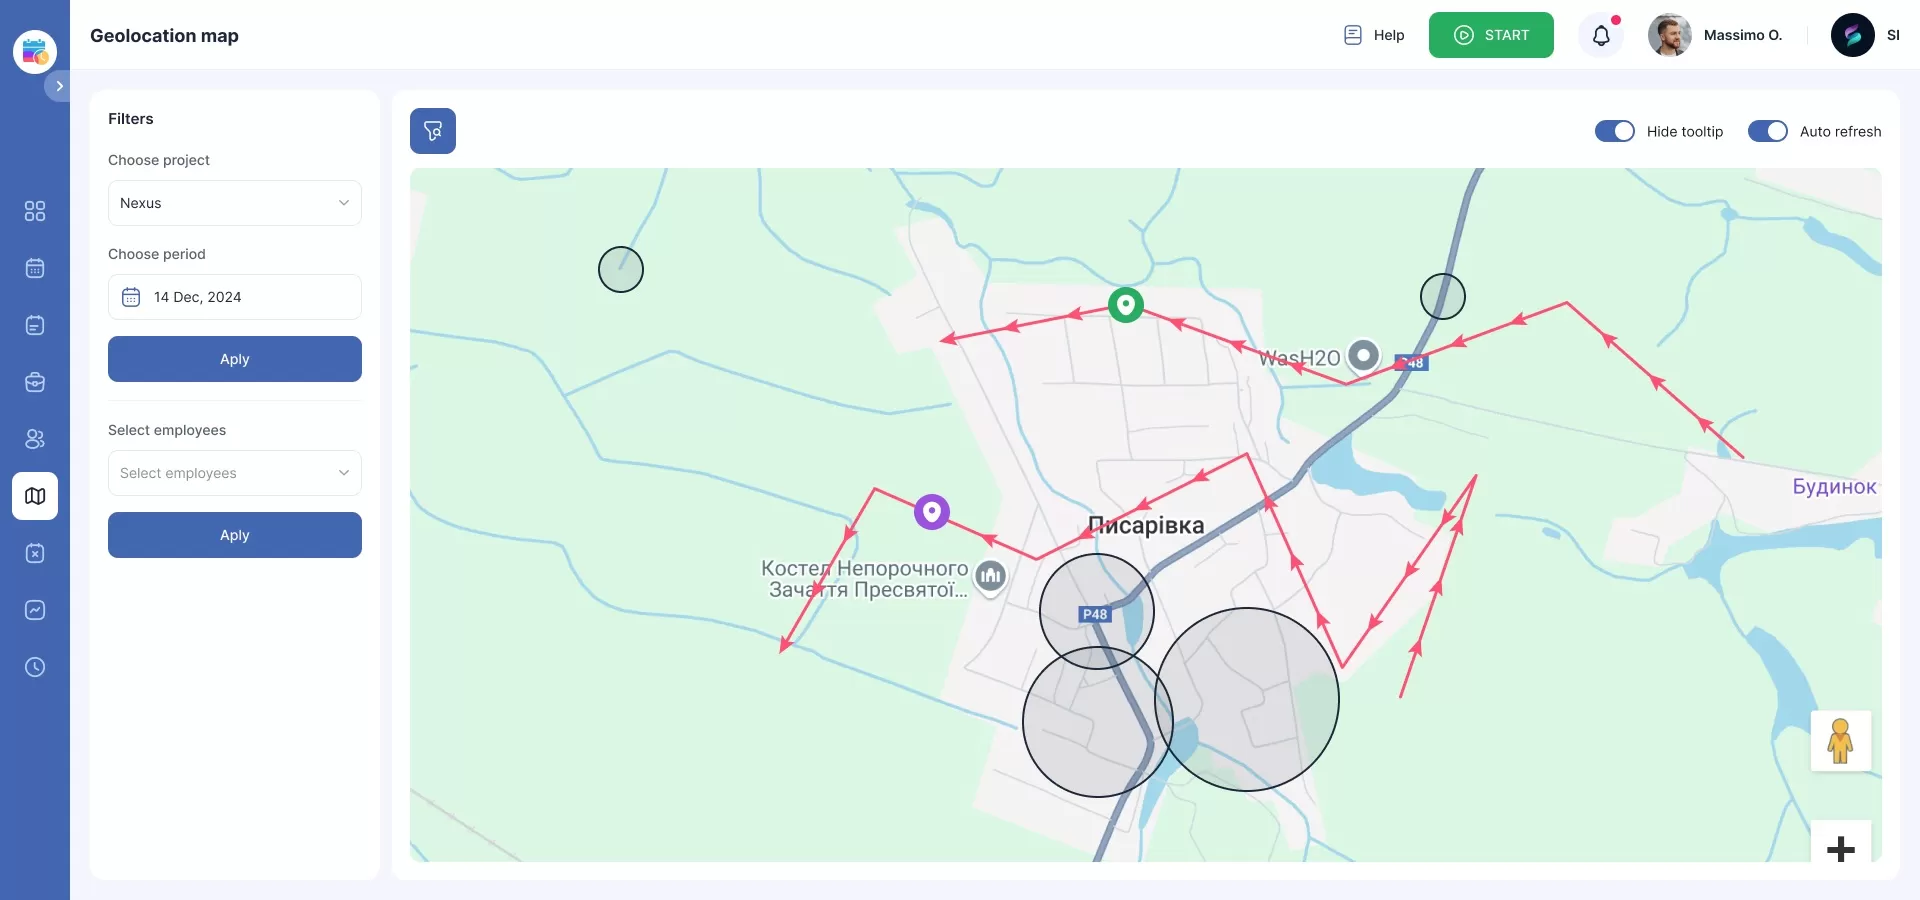Screen dimensions: 1920x900
Task: Open the map filter icon button
Action: (433, 131)
